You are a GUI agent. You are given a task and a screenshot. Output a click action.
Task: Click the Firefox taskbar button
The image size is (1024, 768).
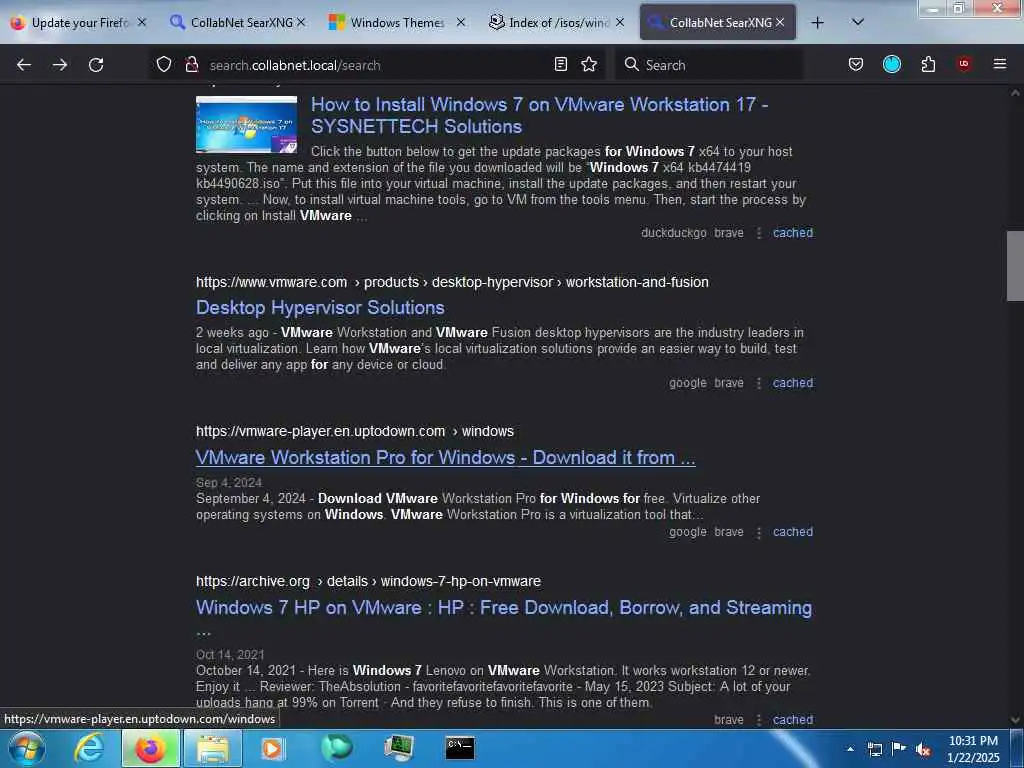pyautogui.click(x=151, y=748)
